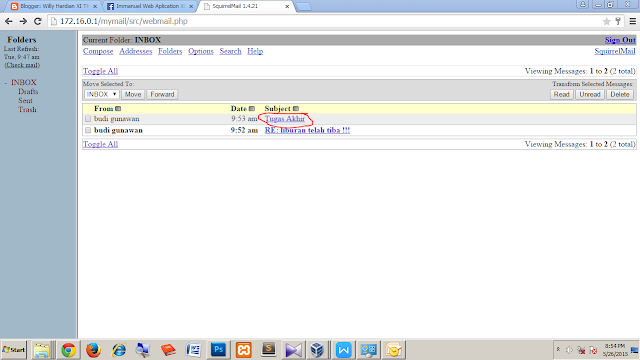Click the Check mail link
The image size is (640, 360).
click(22, 65)
